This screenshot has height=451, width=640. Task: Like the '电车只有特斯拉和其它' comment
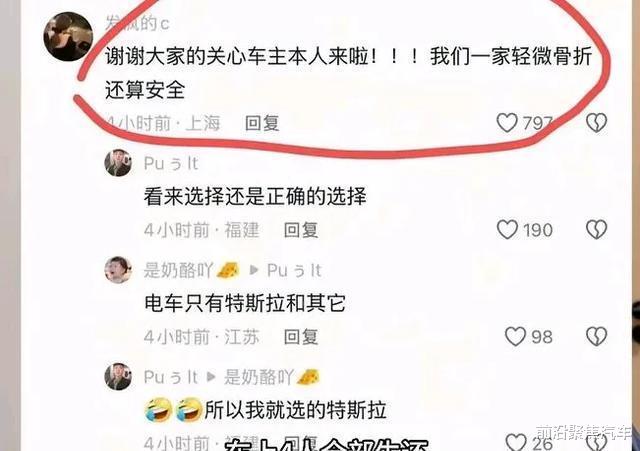pos(515,337)
